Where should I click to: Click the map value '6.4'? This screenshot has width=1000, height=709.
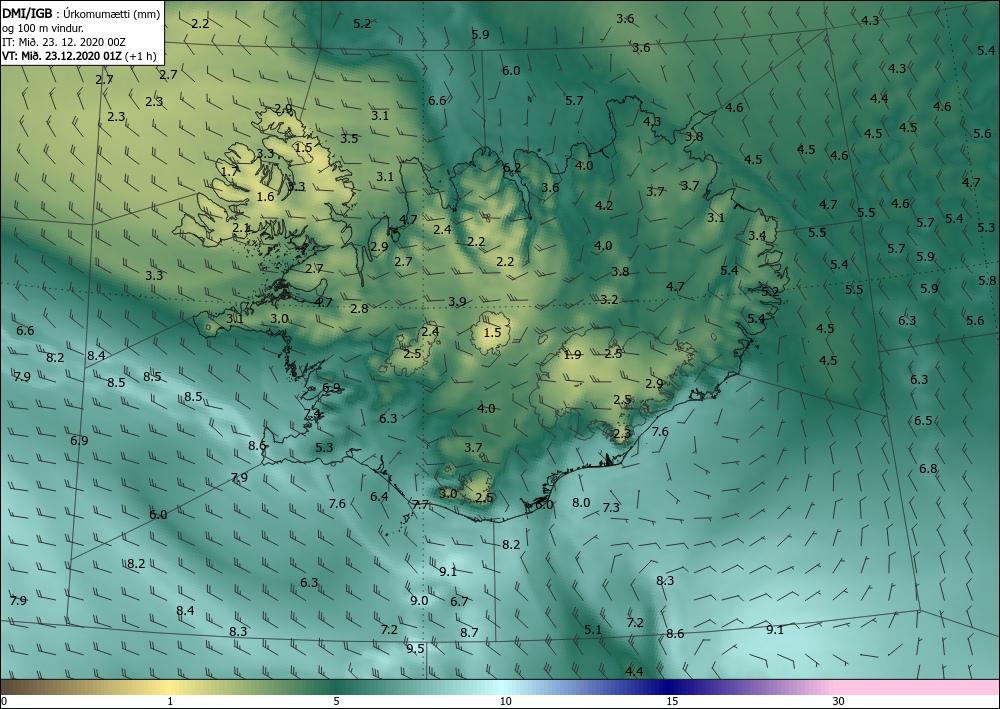(379, 497)
